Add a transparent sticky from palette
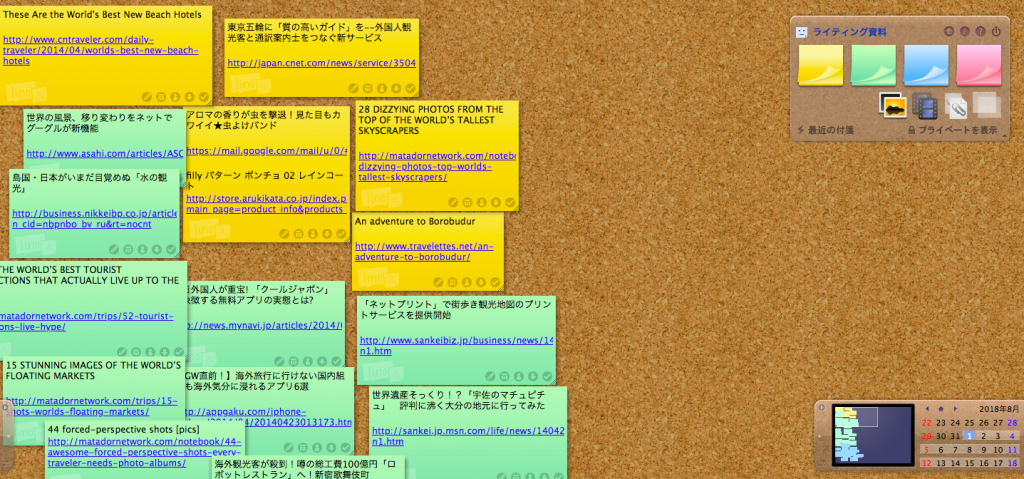1024x479 pixels. (x=985, y=105)
